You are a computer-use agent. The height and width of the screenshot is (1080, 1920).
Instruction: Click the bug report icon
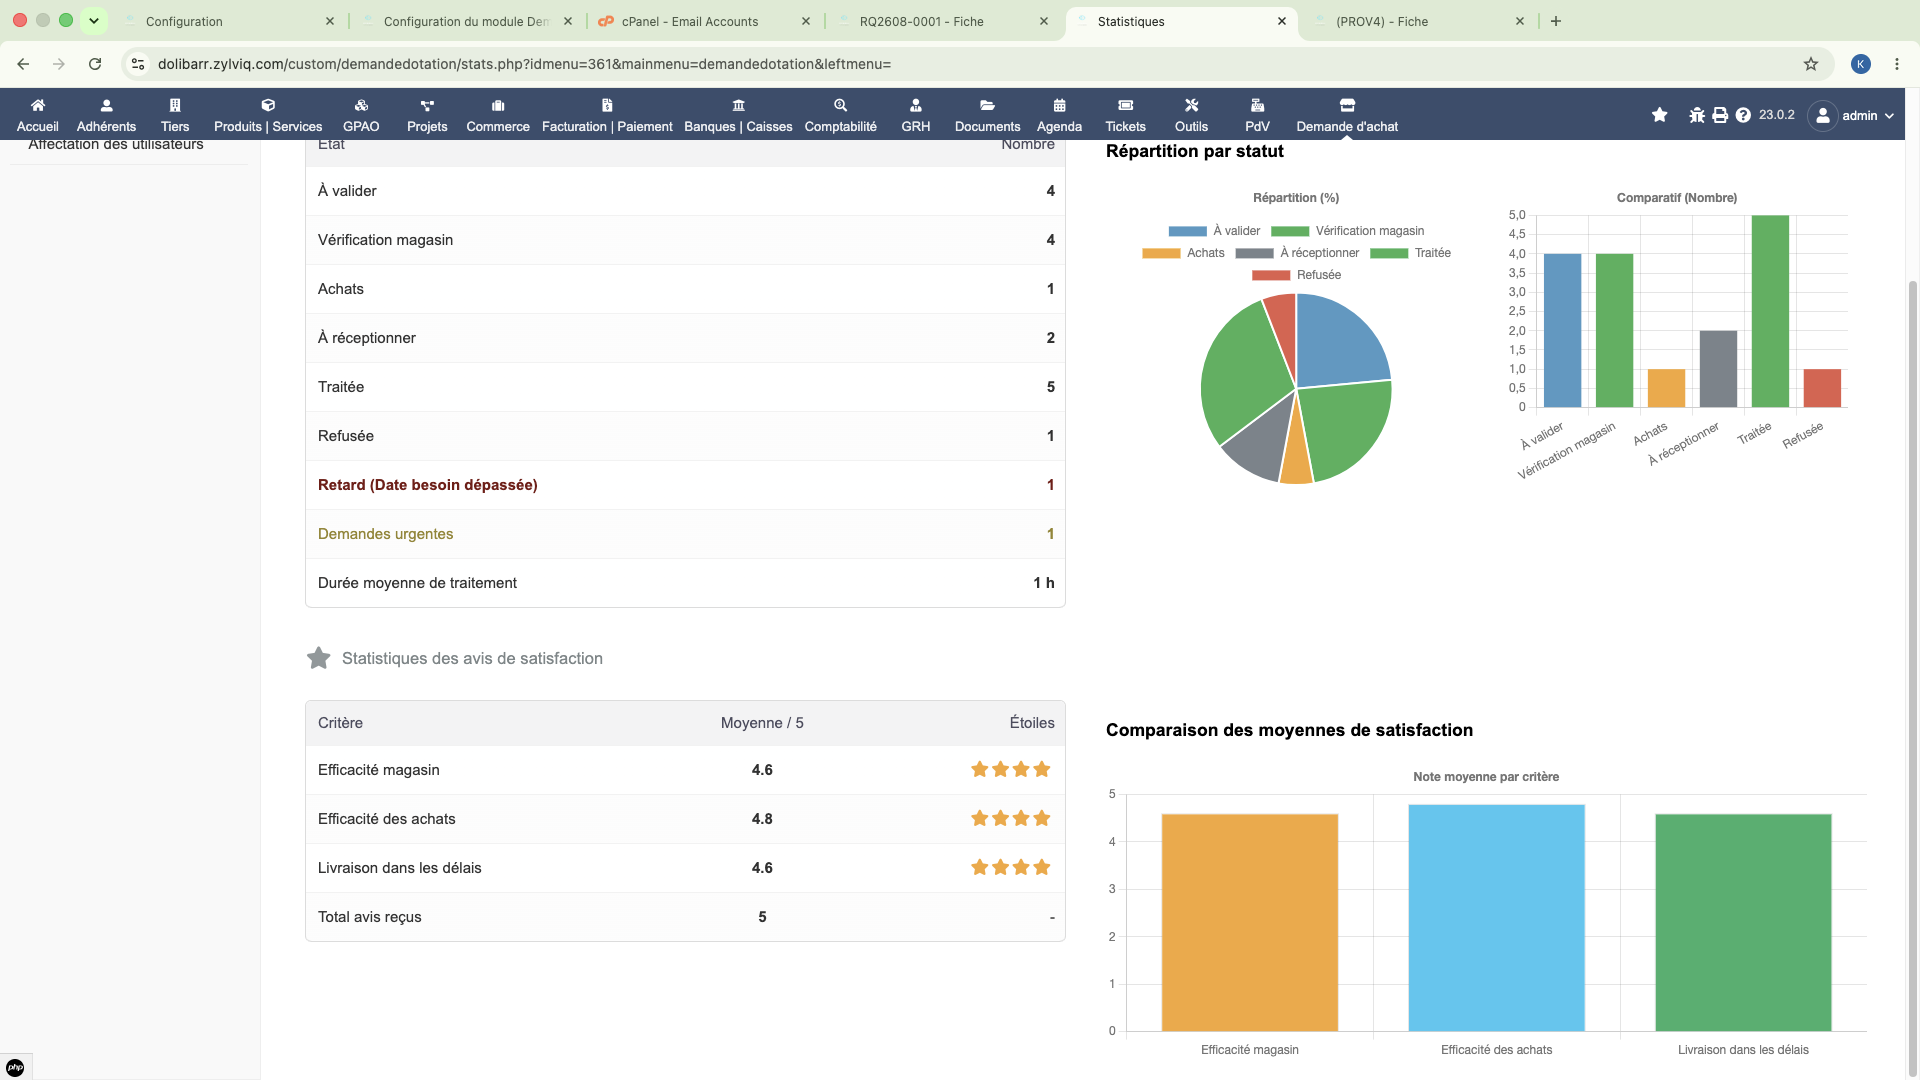pyautogui.click(x=1697, y=115)
